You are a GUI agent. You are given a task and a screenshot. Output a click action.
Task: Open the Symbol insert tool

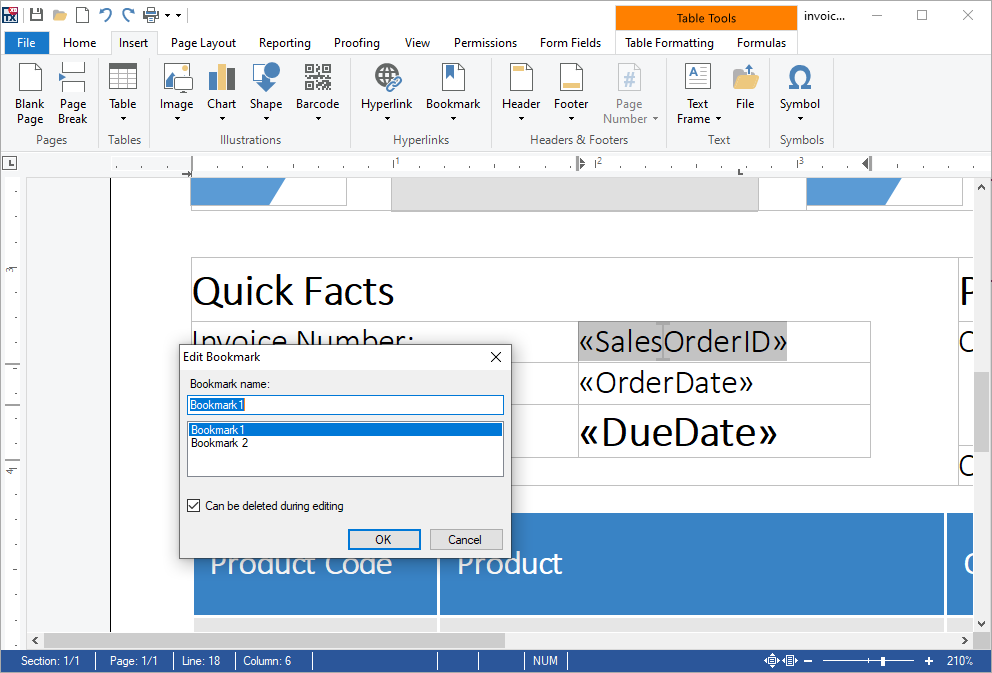(799, 92)
